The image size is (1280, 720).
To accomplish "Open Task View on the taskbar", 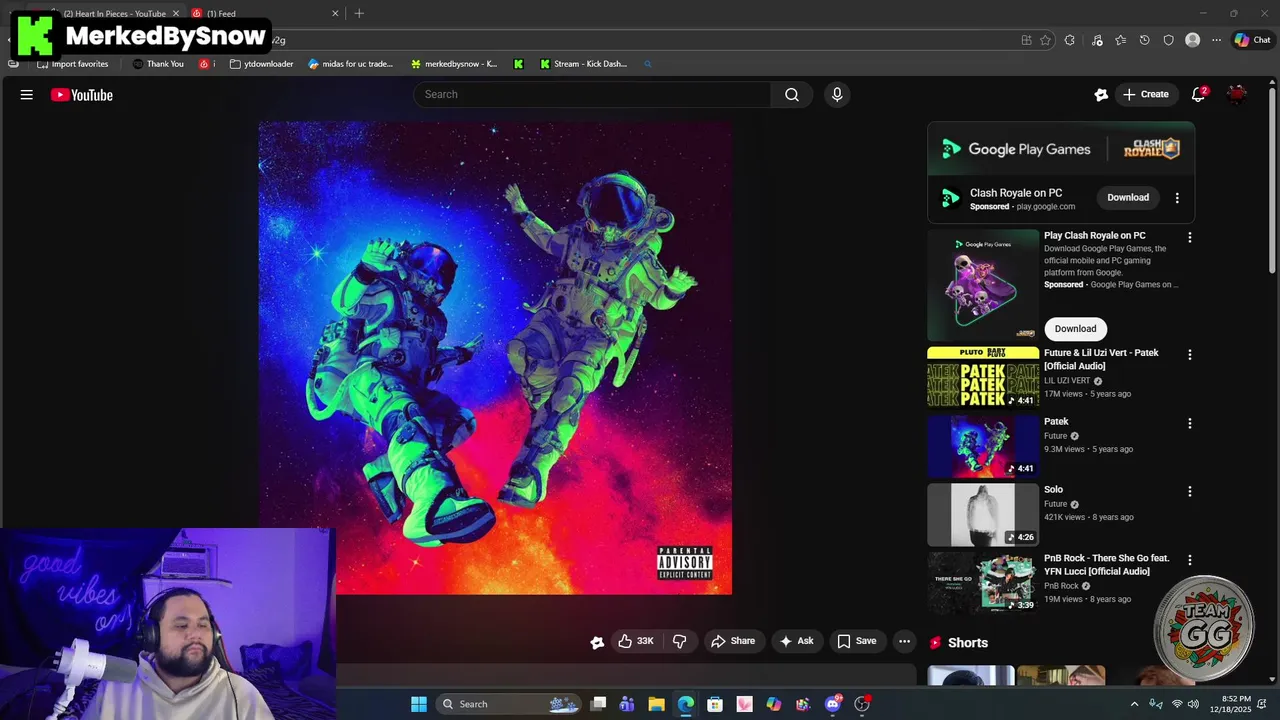I will click(x=598, y=704).
